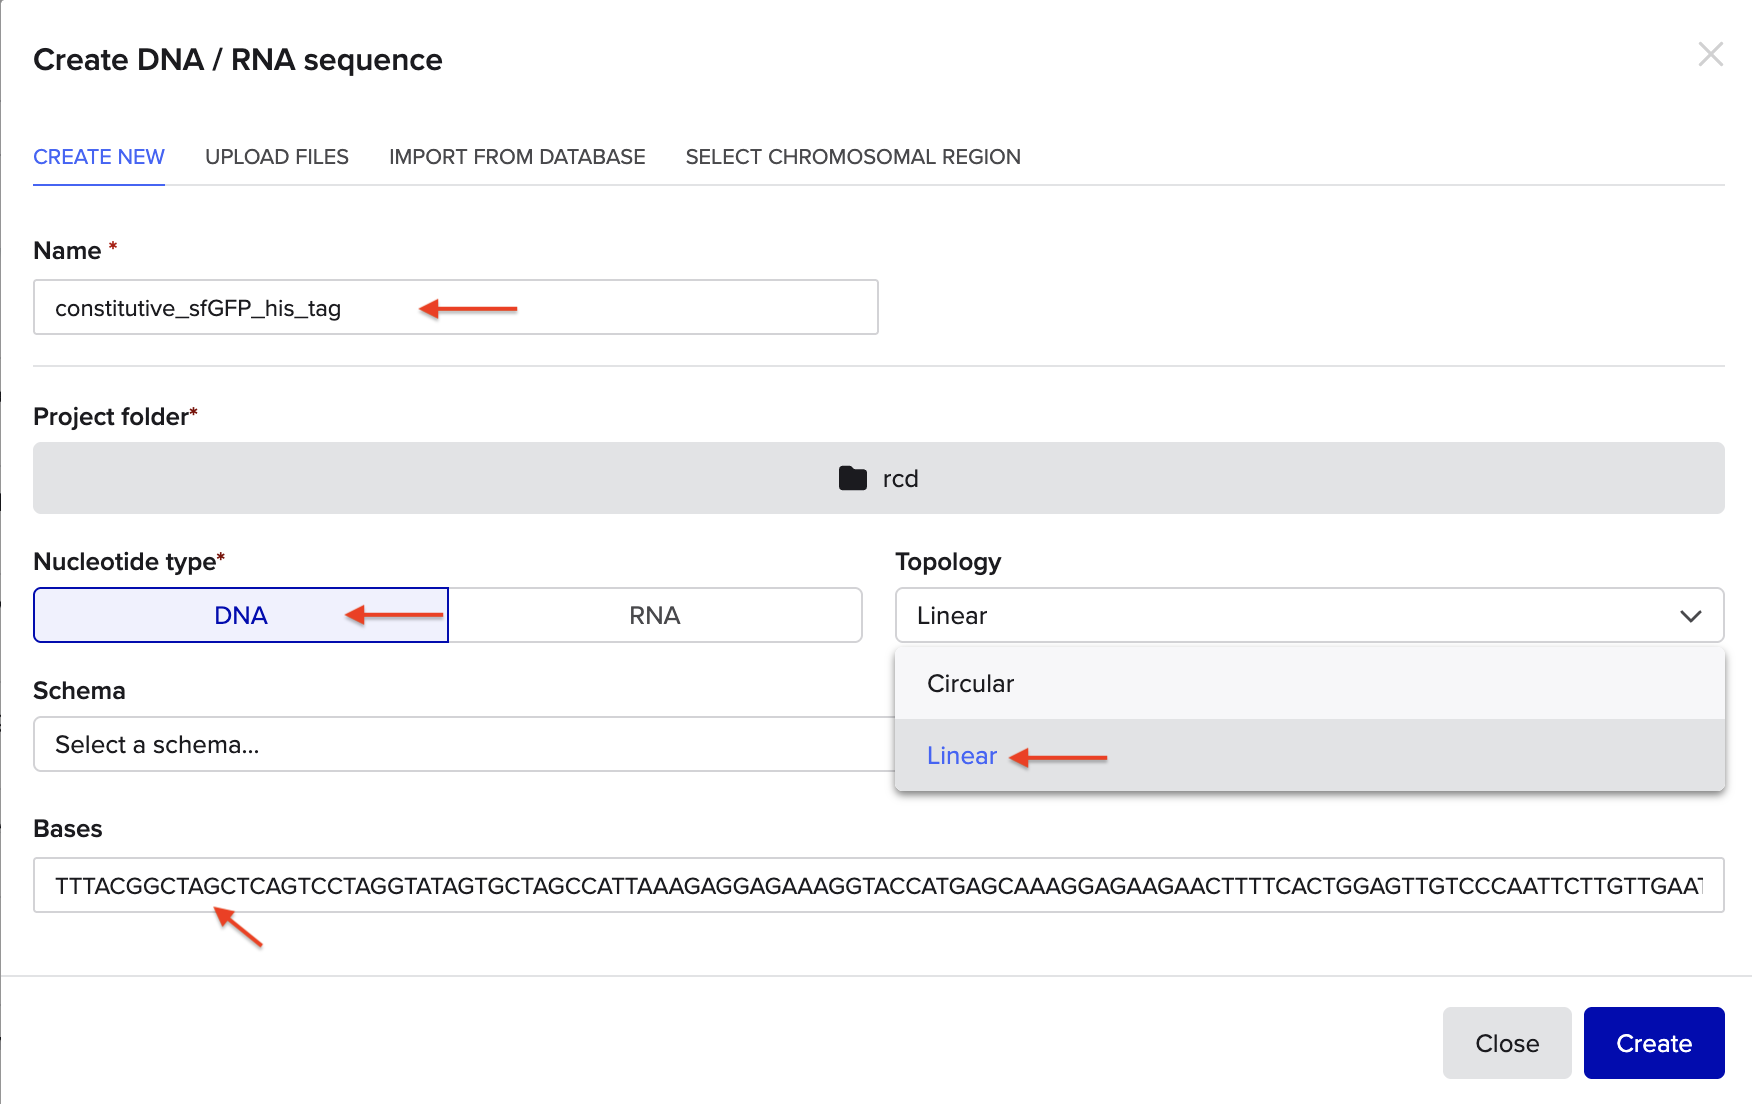Open the Select Chromosomal Region tab

(852, 157)
